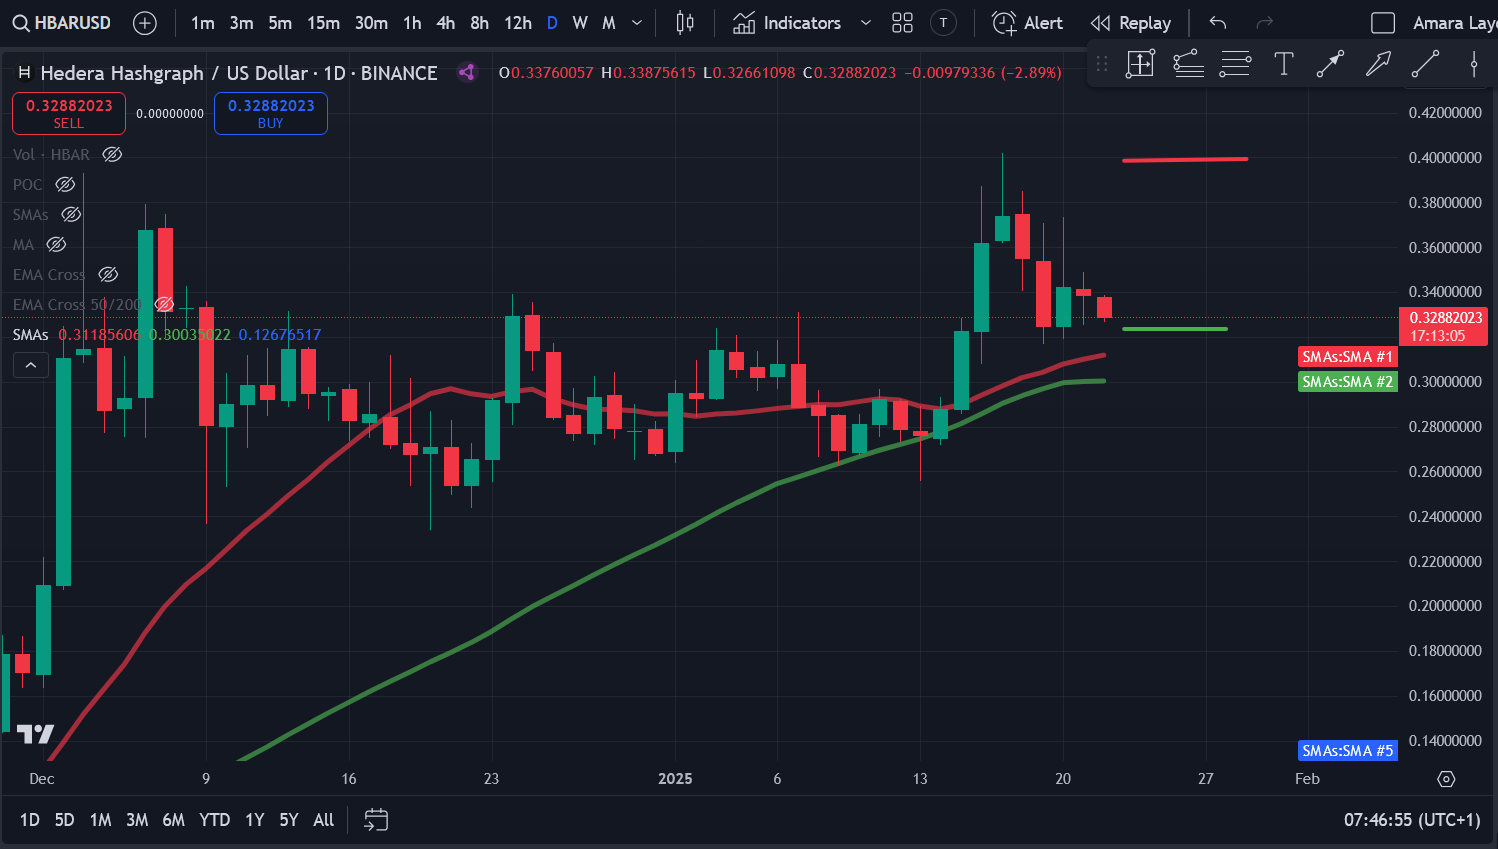Select the monthly M timeframe
The height and width of the screenshot is (849, 1498).
608,23
